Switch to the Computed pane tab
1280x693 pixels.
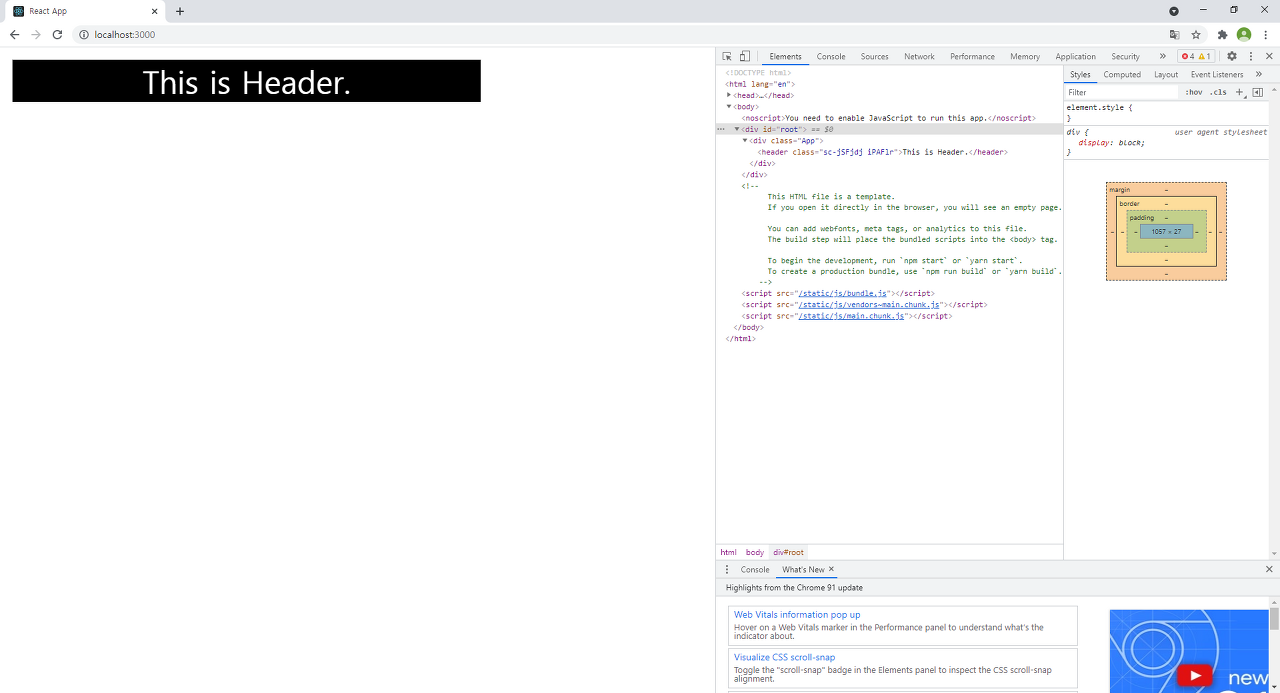tap(1122, 74)
